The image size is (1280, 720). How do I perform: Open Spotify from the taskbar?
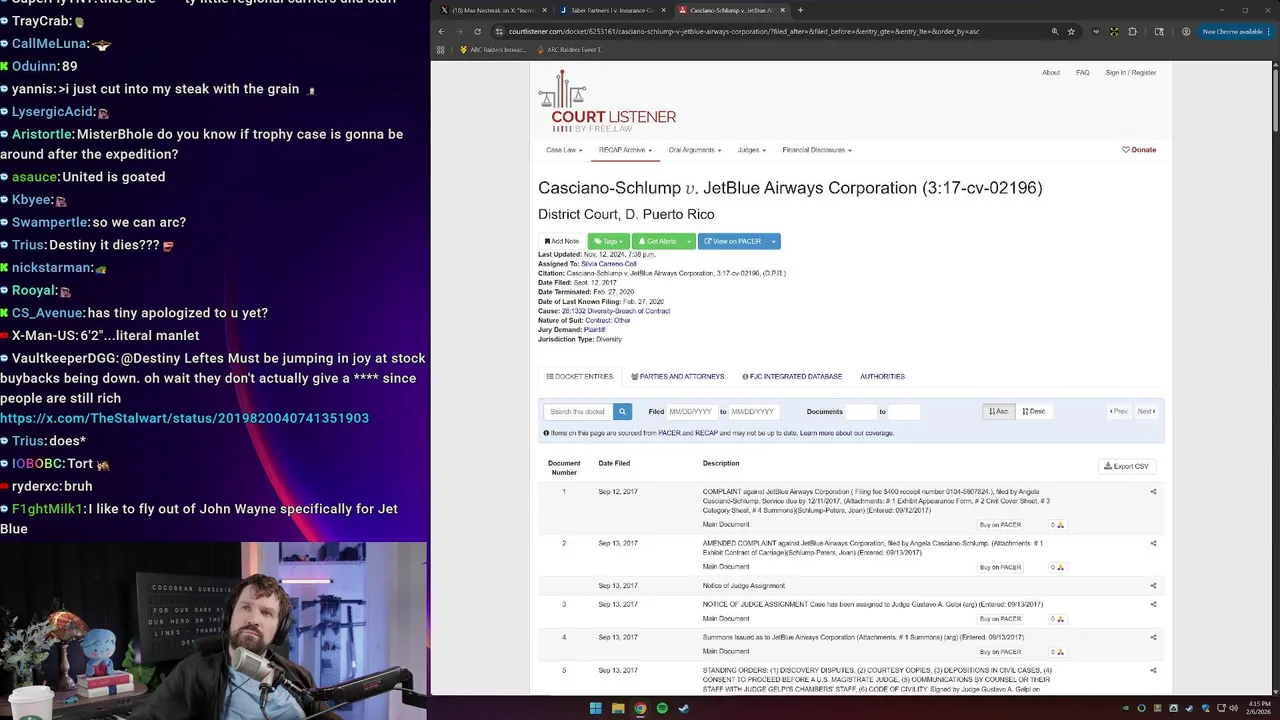coord(662,708)
